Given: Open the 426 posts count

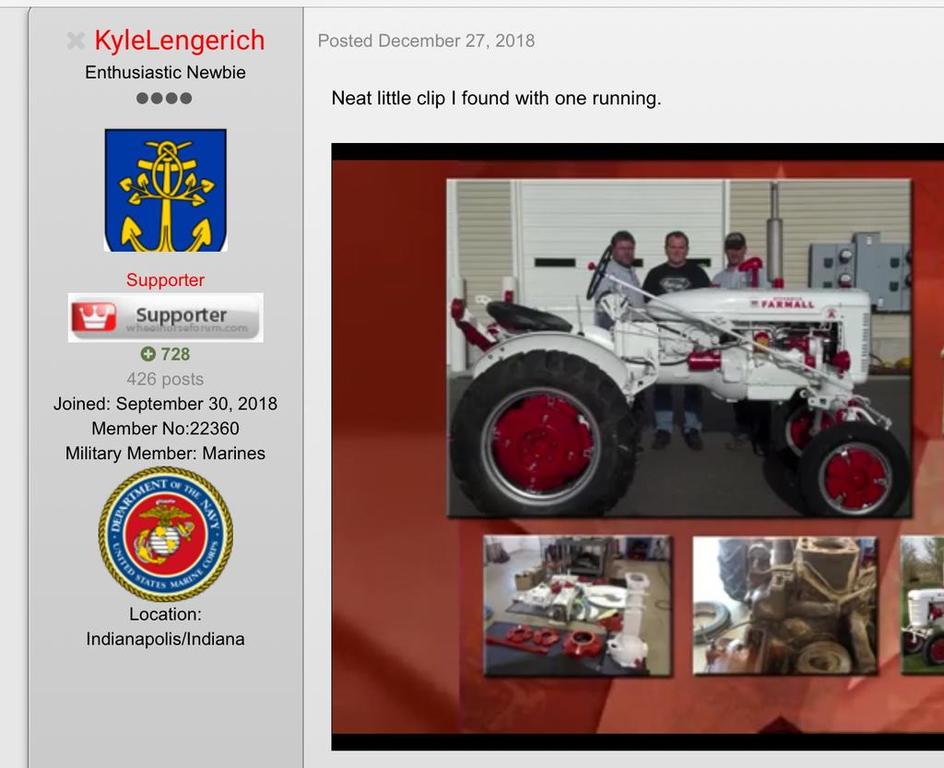Looking at the screenshot, I should click(165, 379).
